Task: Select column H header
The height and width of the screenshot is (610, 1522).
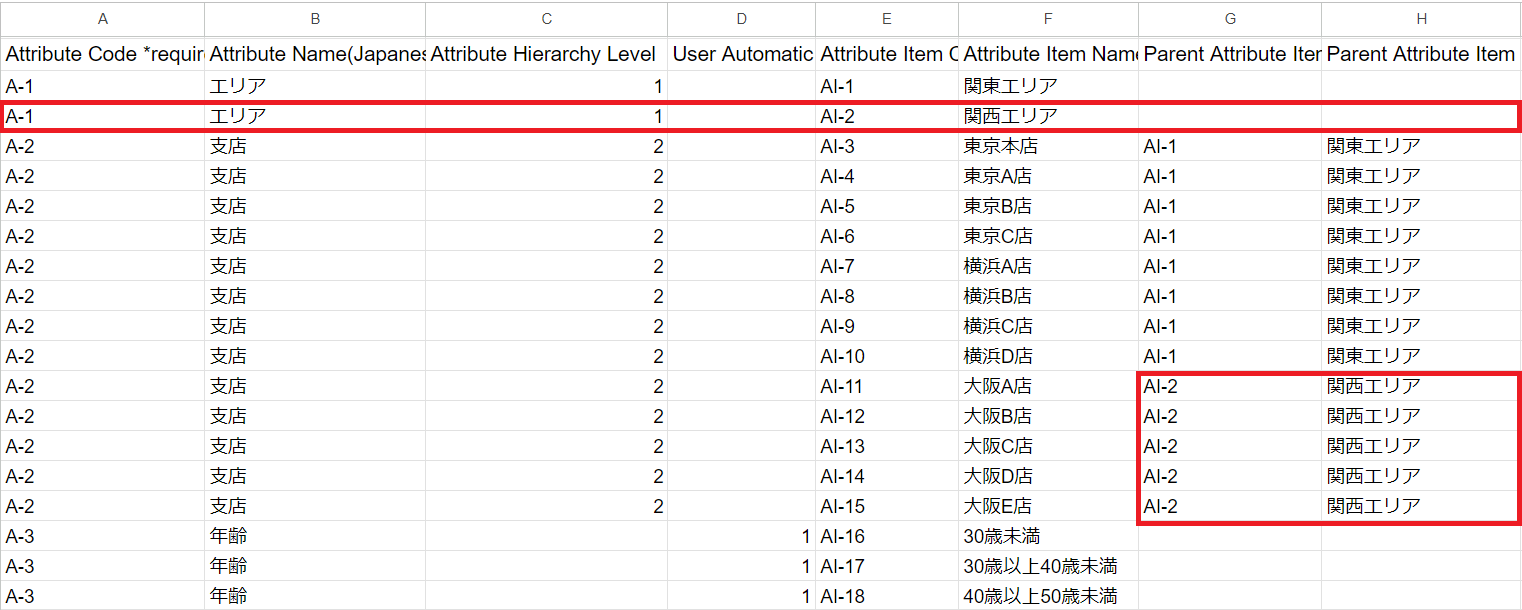Action: (x=1420, y=19)
